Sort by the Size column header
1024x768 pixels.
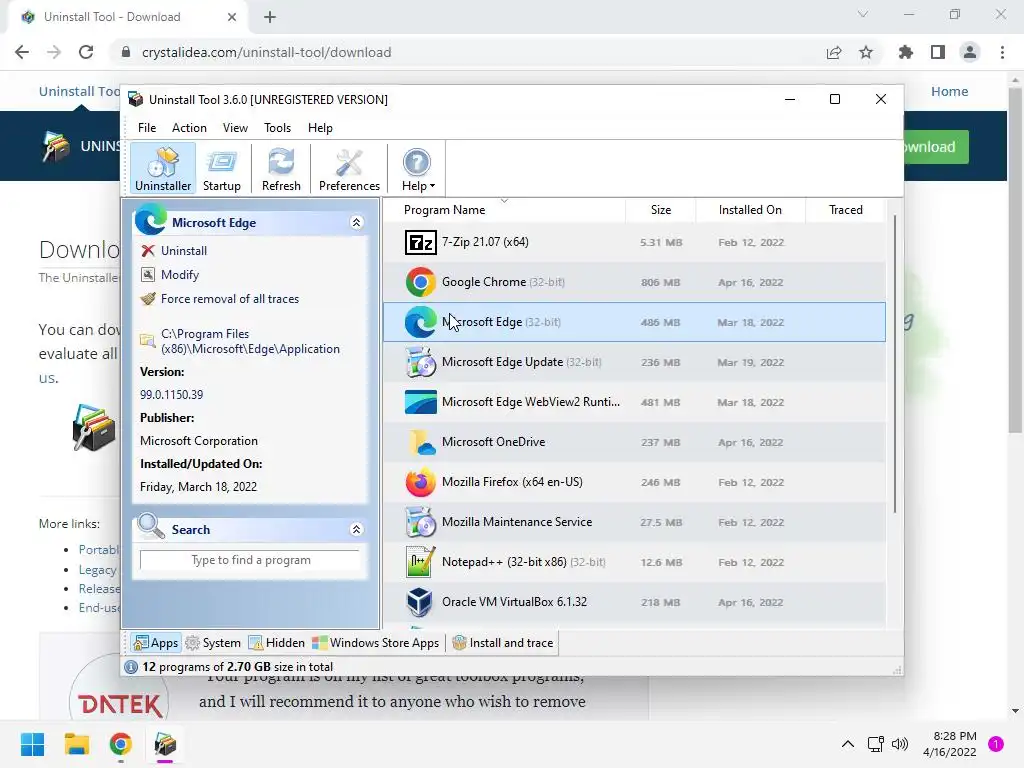click(x=660, y=210)
